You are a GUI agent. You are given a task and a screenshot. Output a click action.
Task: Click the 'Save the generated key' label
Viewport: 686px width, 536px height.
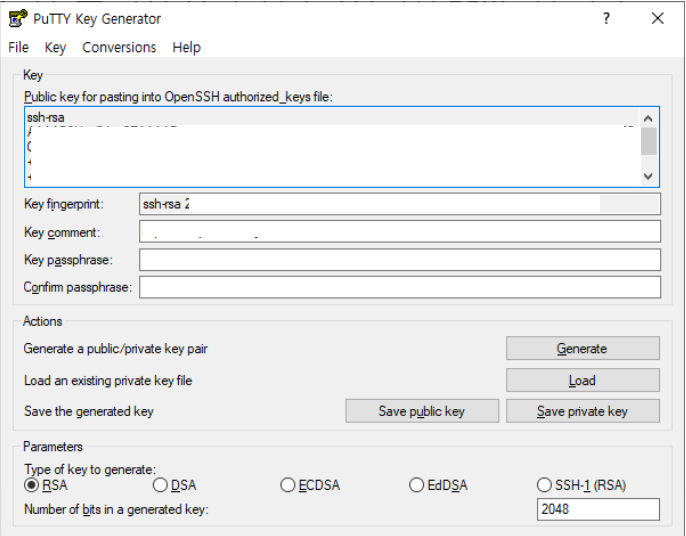coord(89,411)
